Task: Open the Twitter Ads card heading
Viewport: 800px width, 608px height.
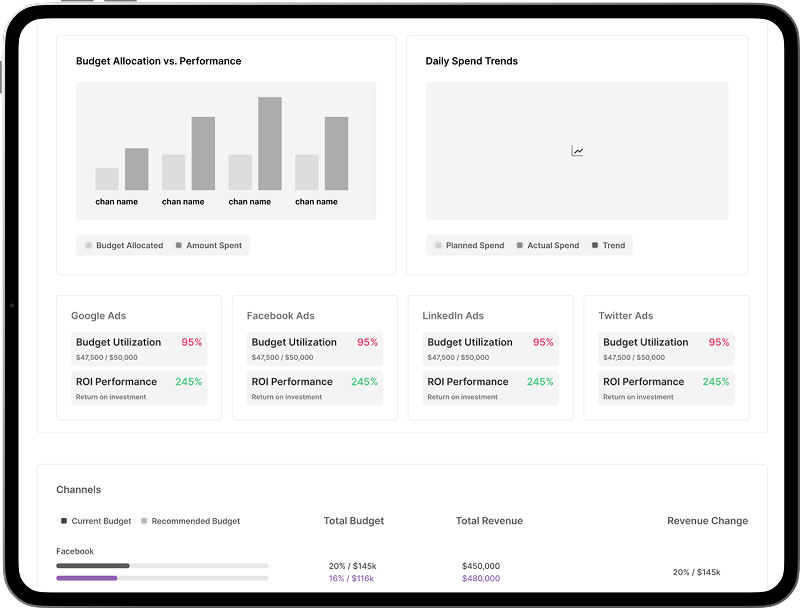Action: point(626,316)
